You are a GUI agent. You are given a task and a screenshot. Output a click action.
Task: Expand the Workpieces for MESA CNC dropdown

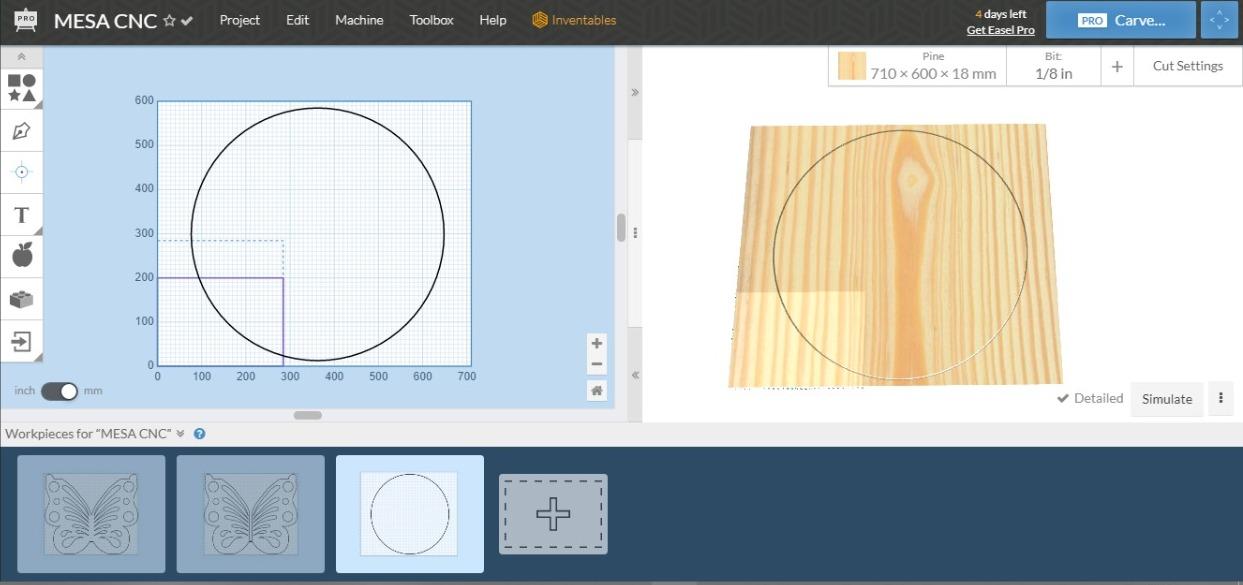pos(180,434)
